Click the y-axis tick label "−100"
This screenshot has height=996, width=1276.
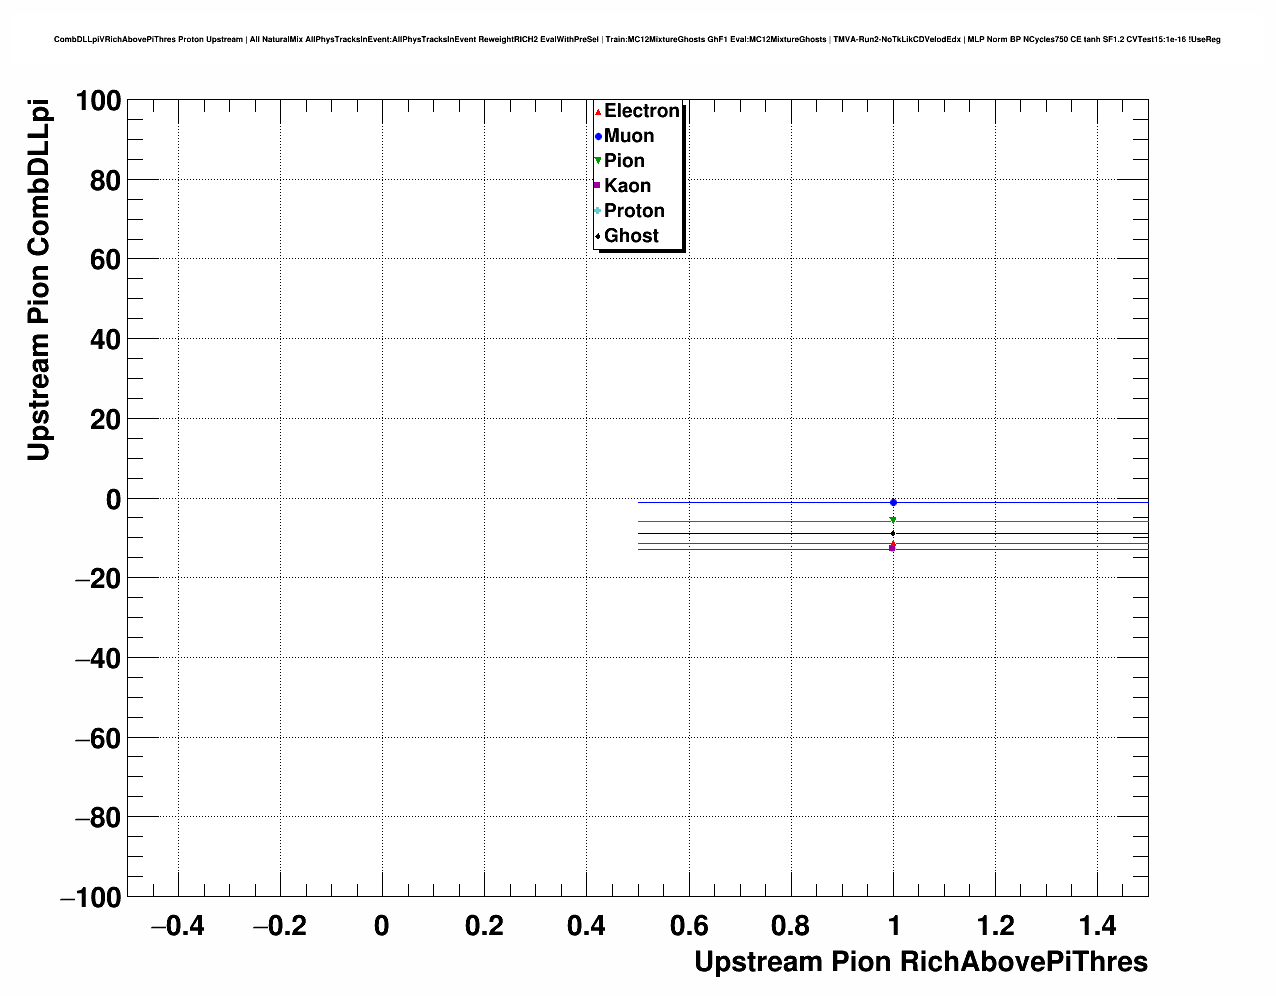(90, 898)
